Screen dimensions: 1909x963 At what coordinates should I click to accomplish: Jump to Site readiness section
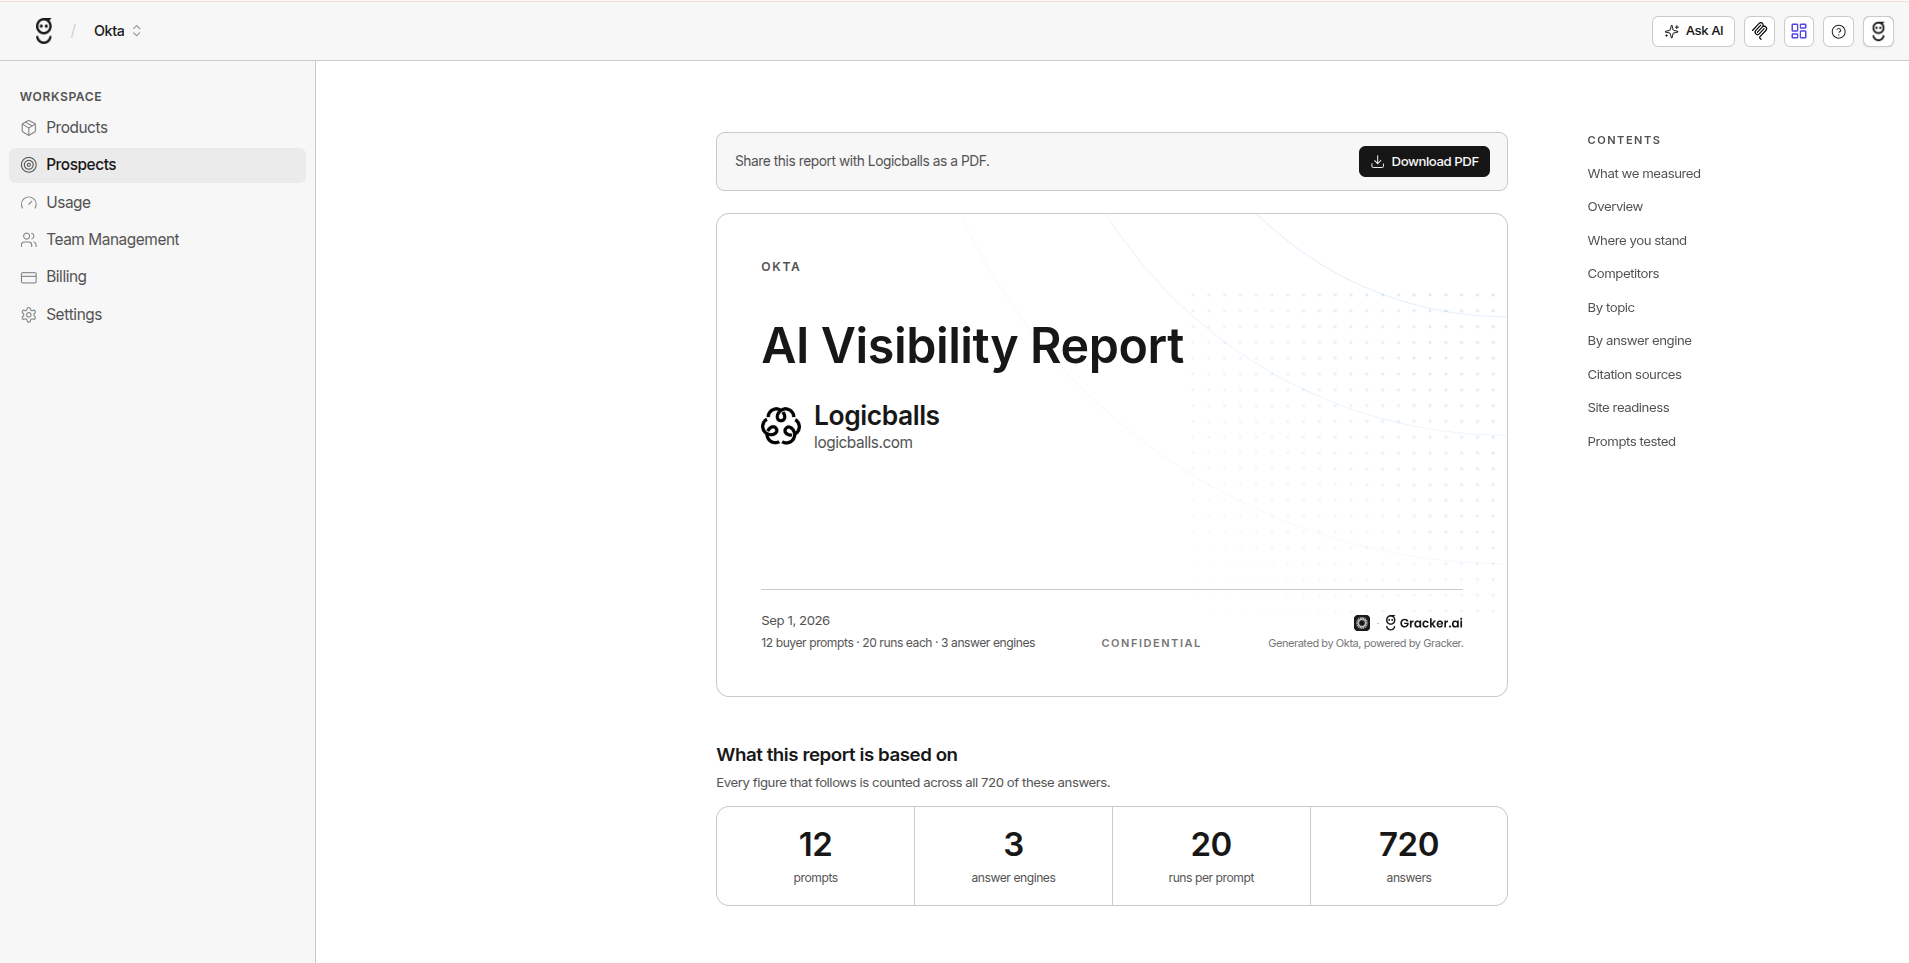pos(1628,408)
